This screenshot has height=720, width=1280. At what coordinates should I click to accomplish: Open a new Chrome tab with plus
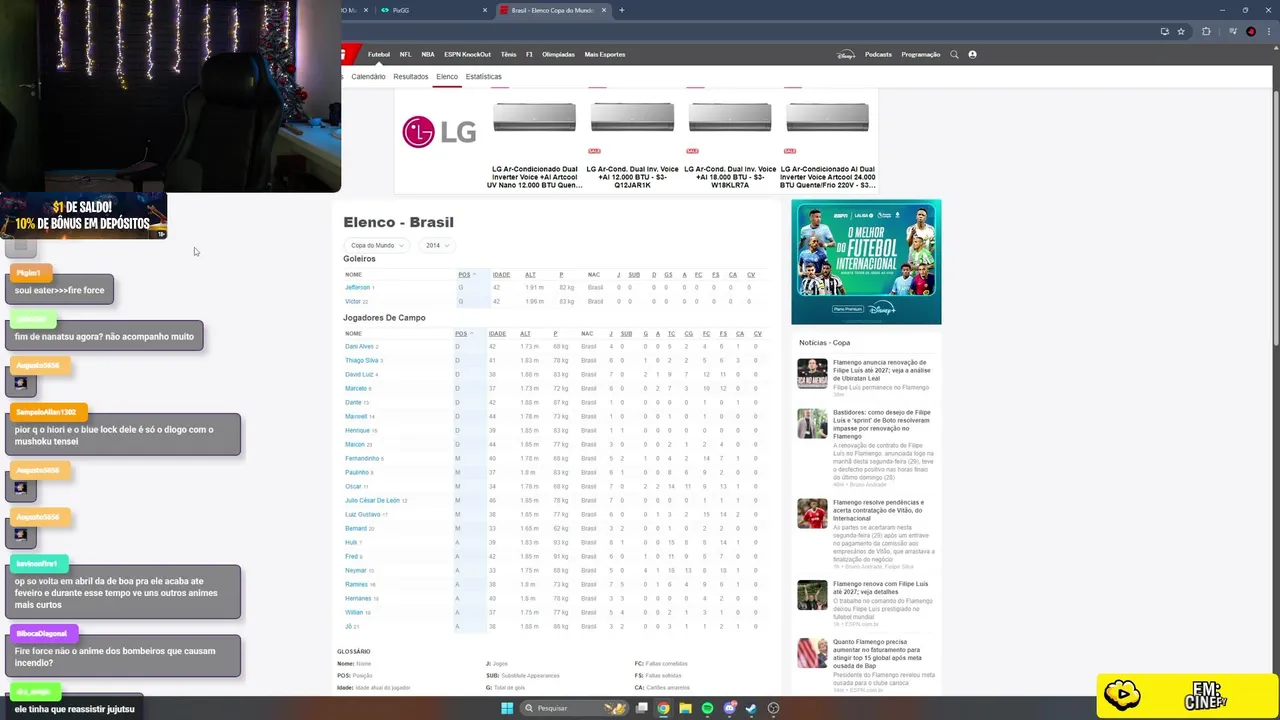click(622, 10)
